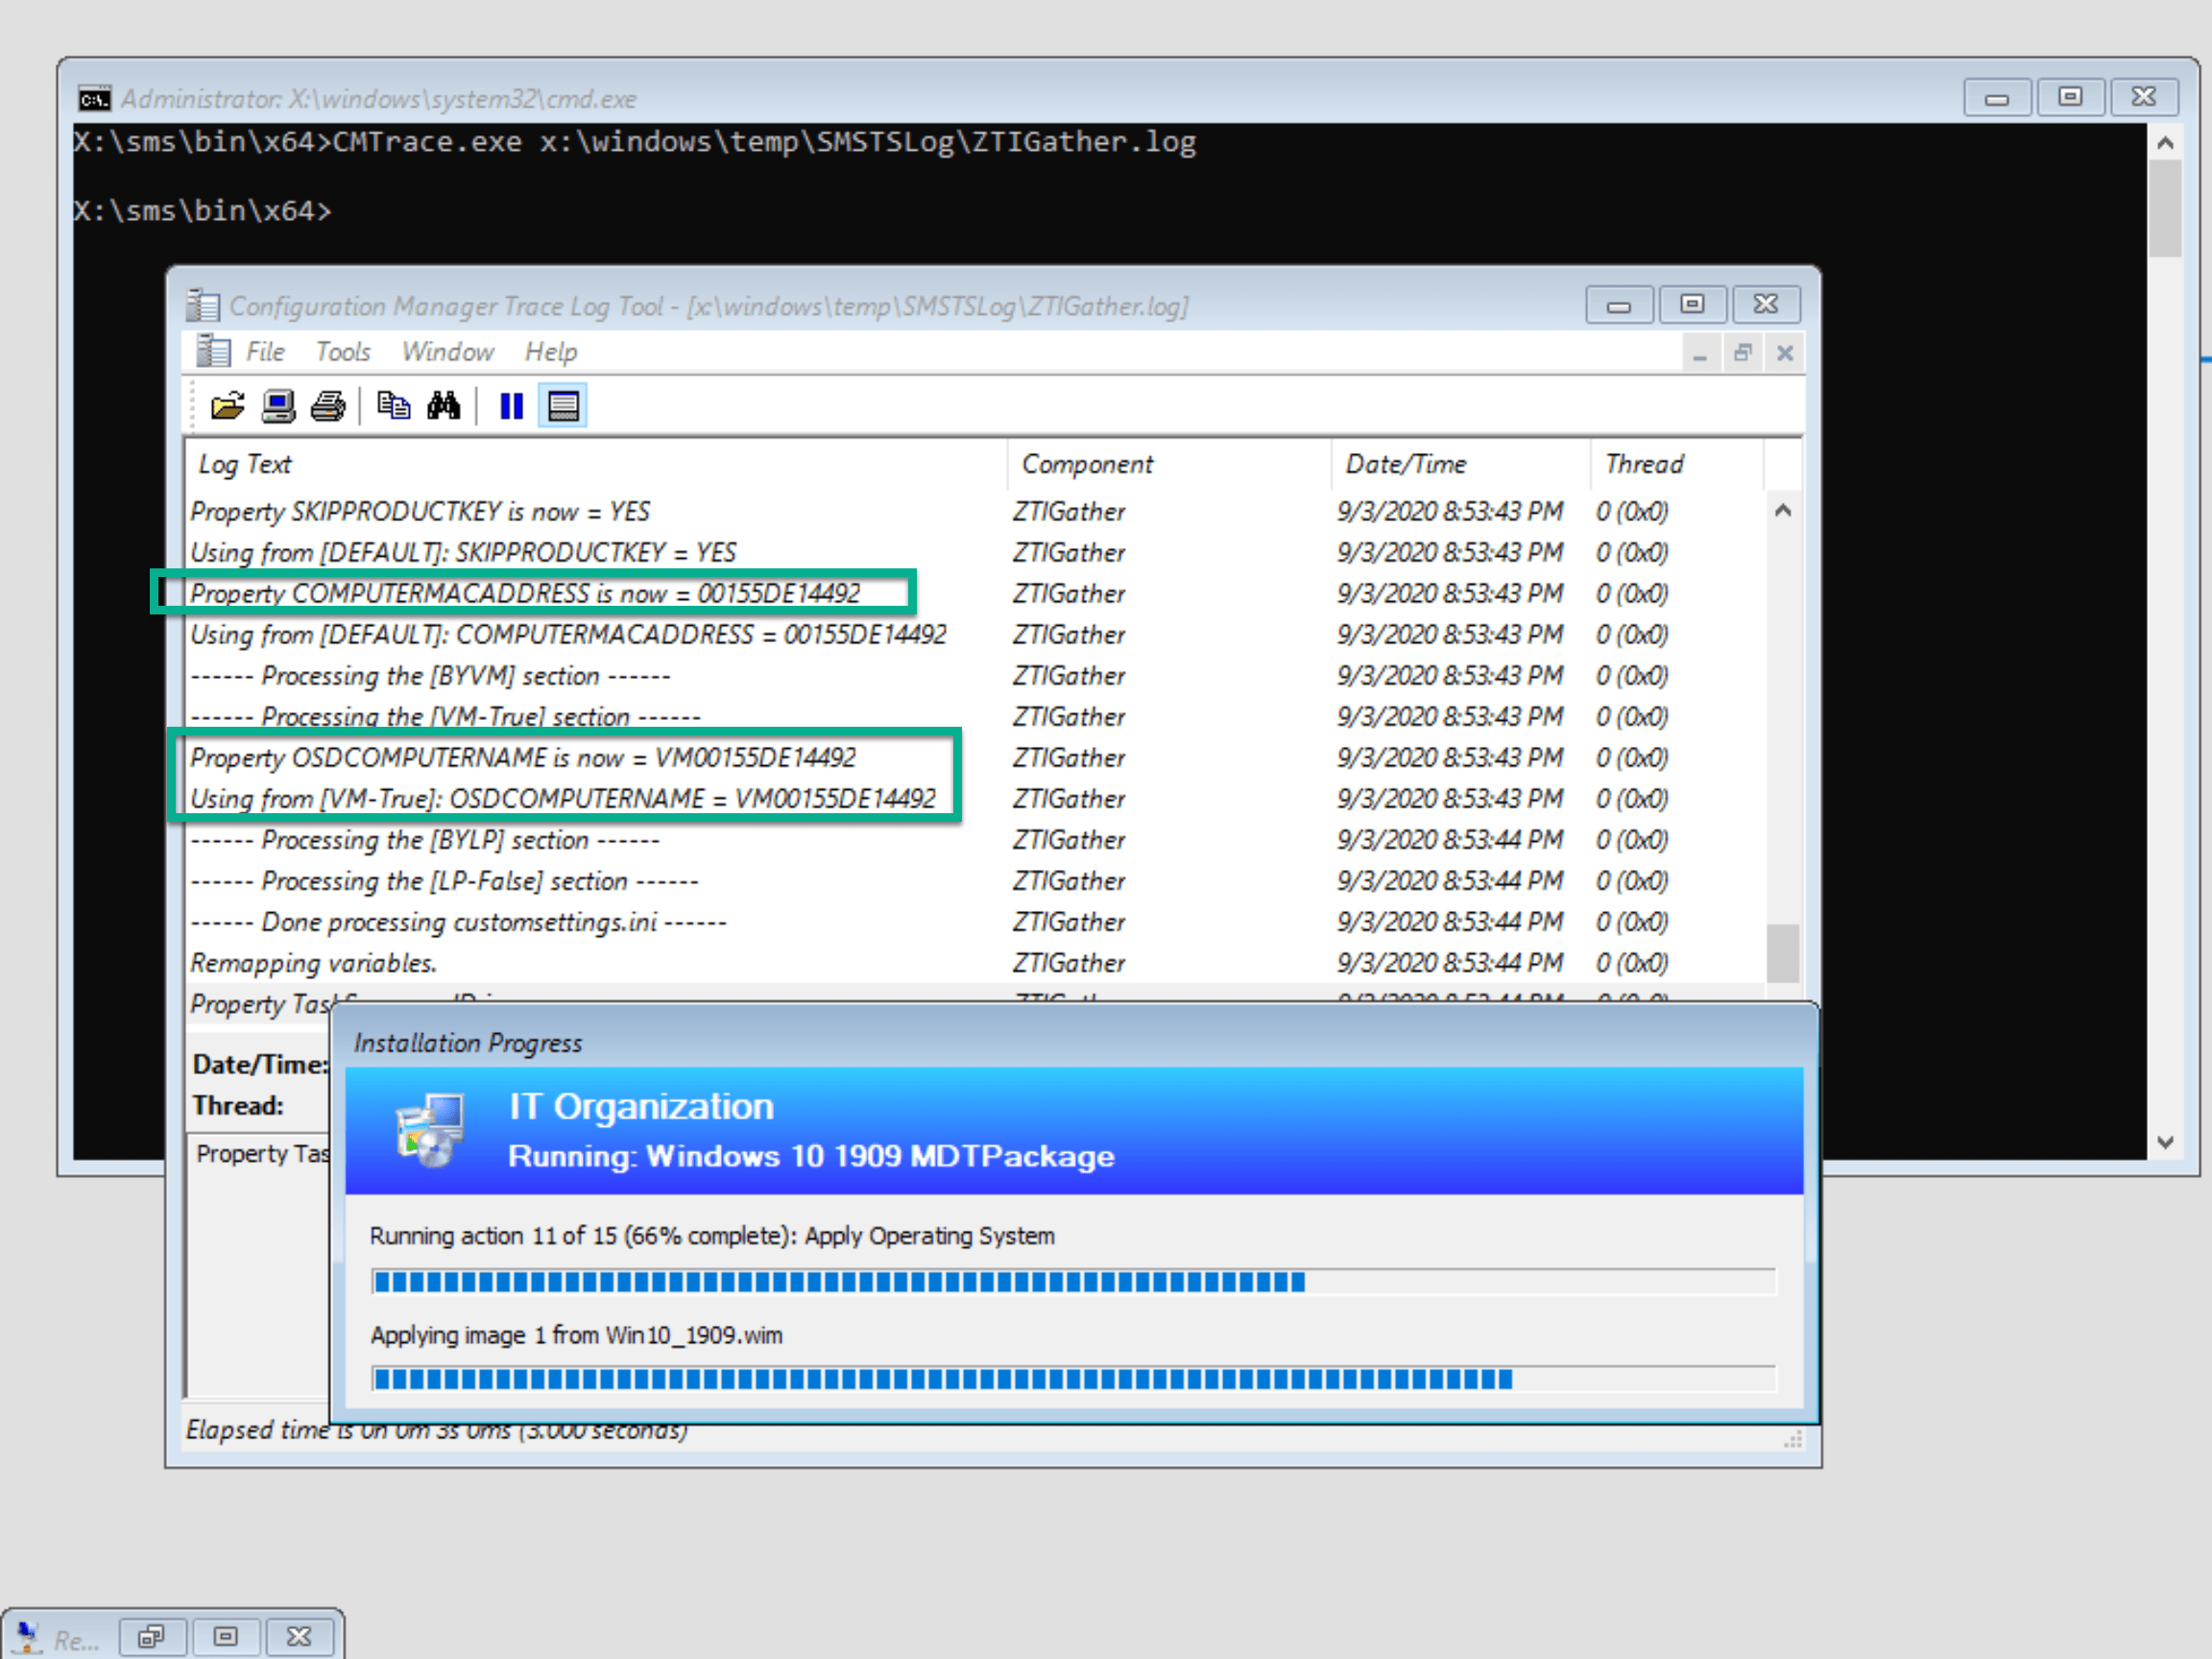
Task: Open the Window menu
Action: pyautogui.click(x=447, y=352)
